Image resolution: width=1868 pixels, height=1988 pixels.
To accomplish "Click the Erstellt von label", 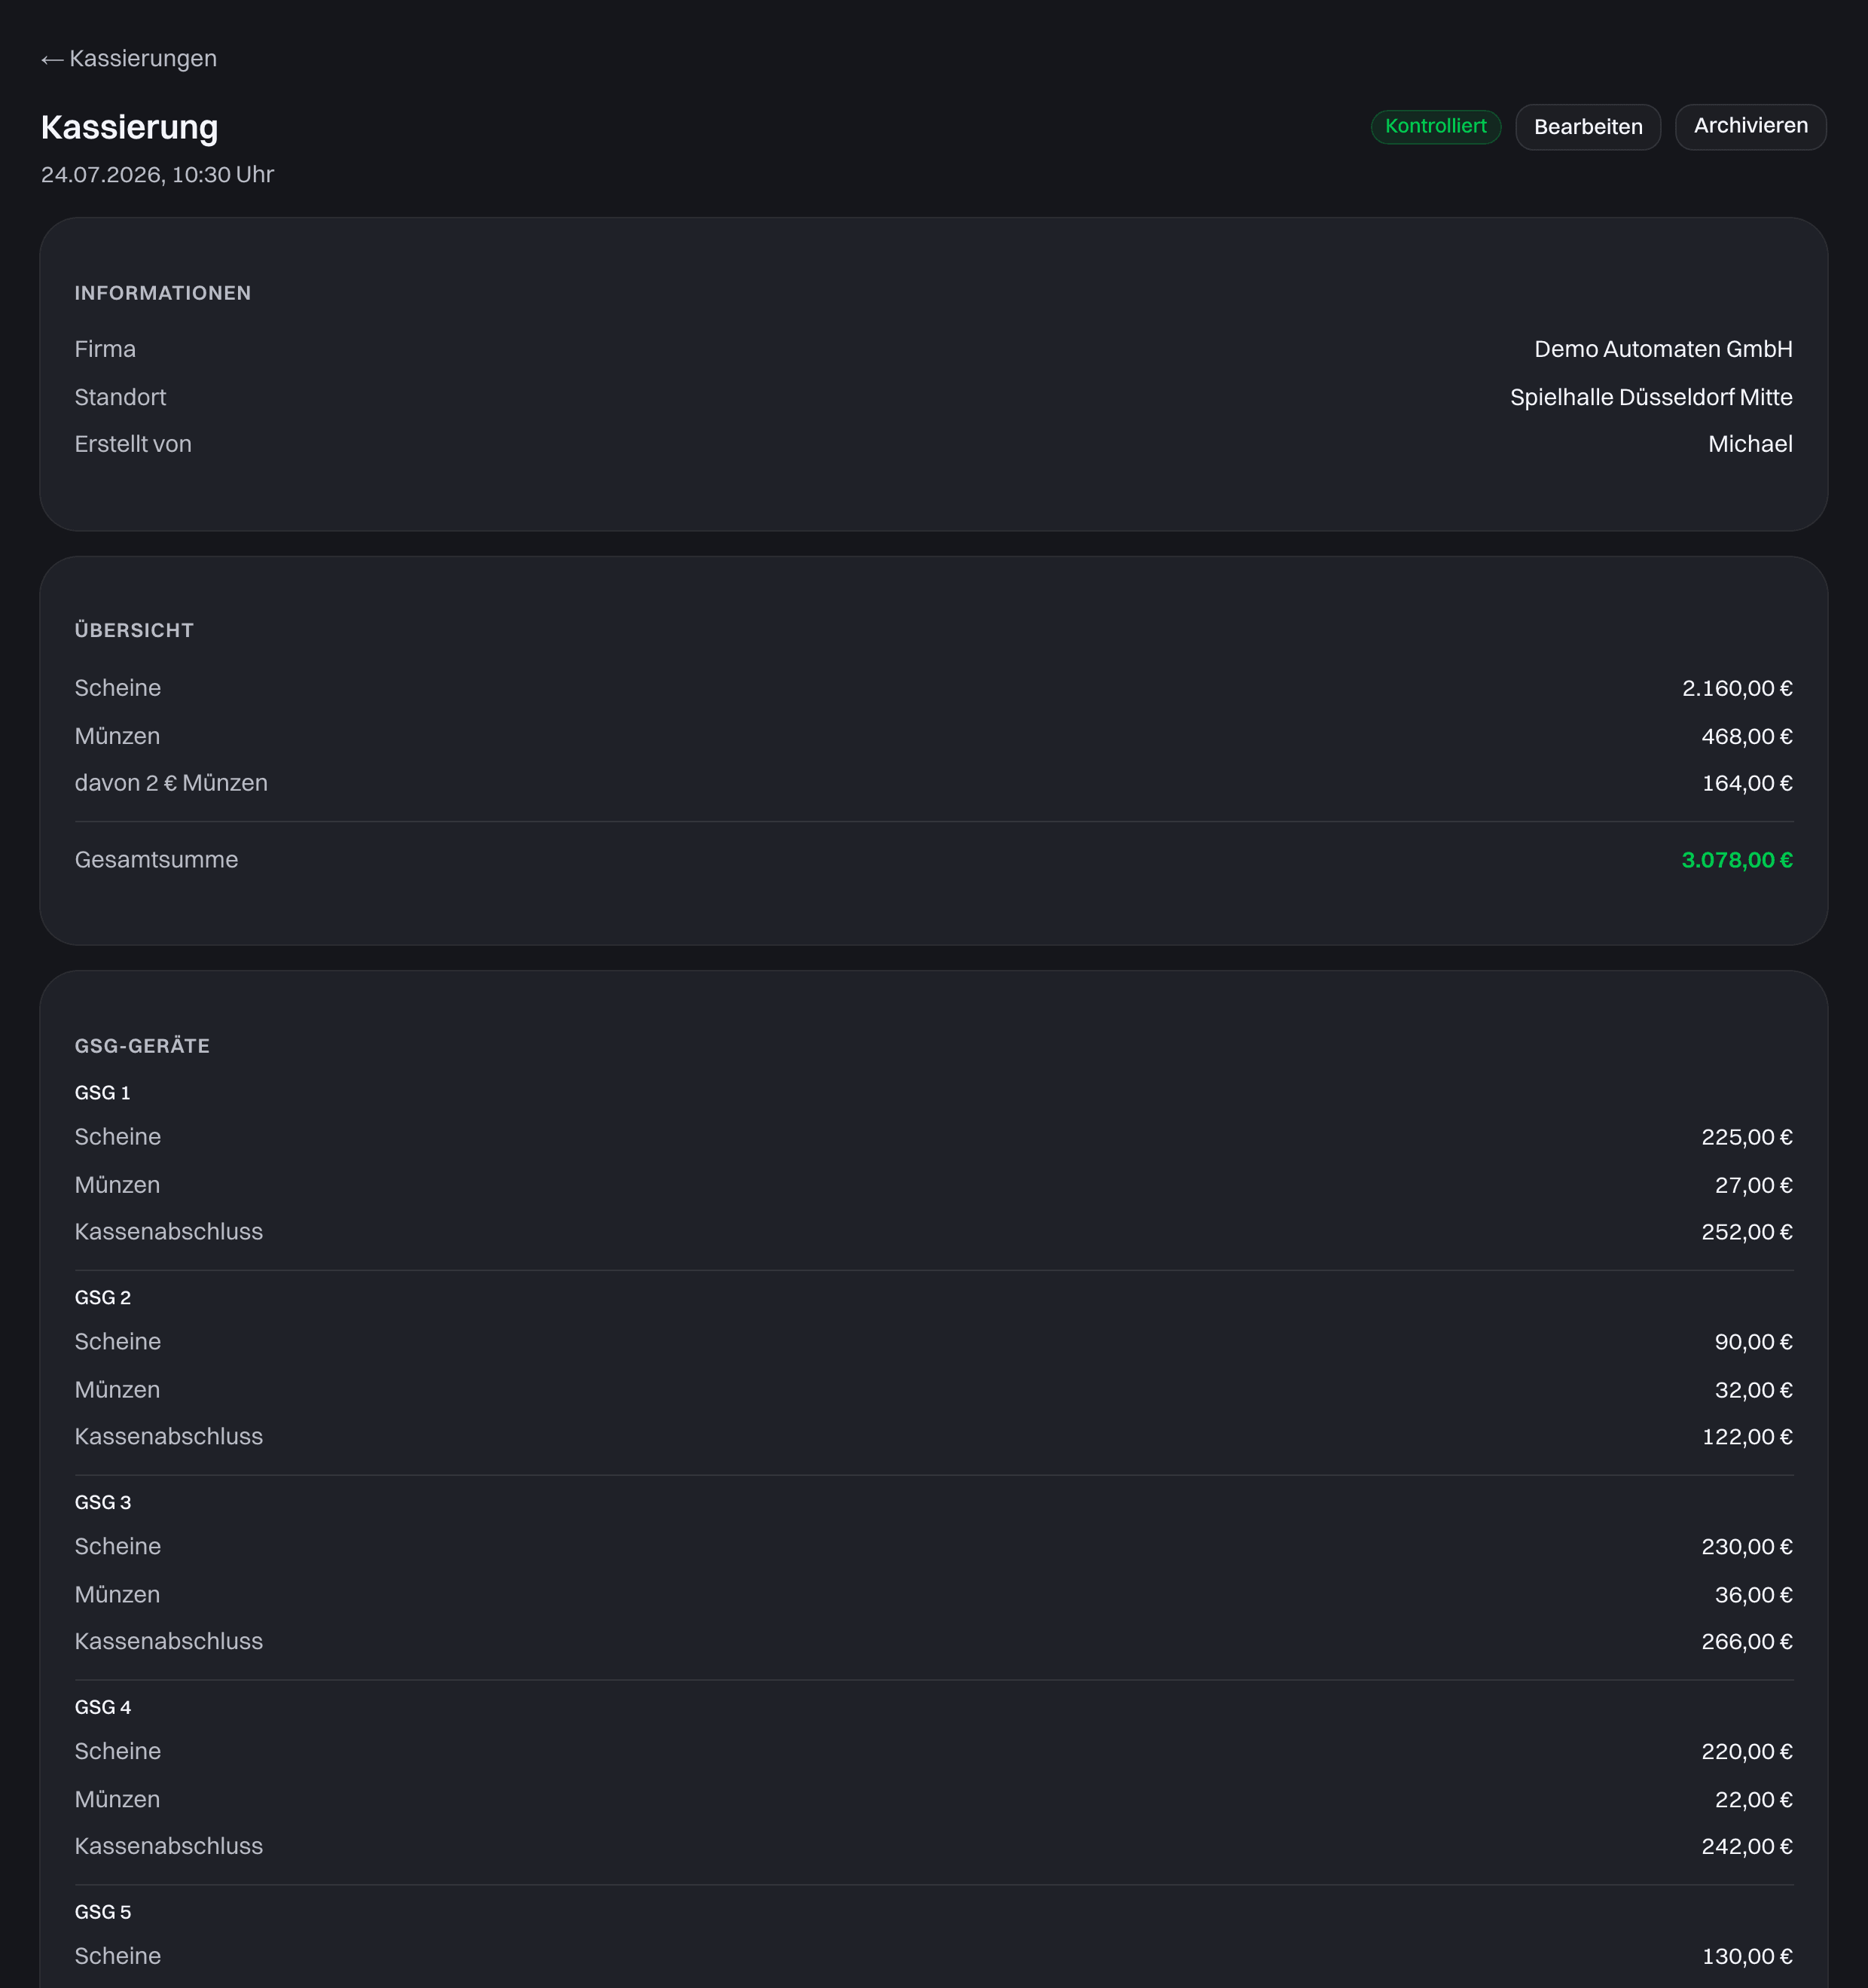I will (x=133, y=444).
